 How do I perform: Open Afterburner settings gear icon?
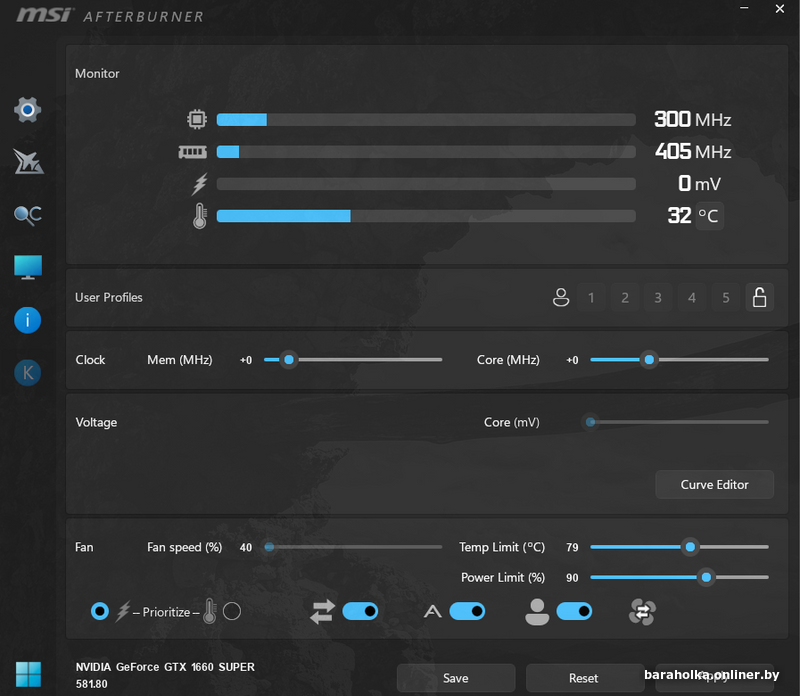(28, 110)
